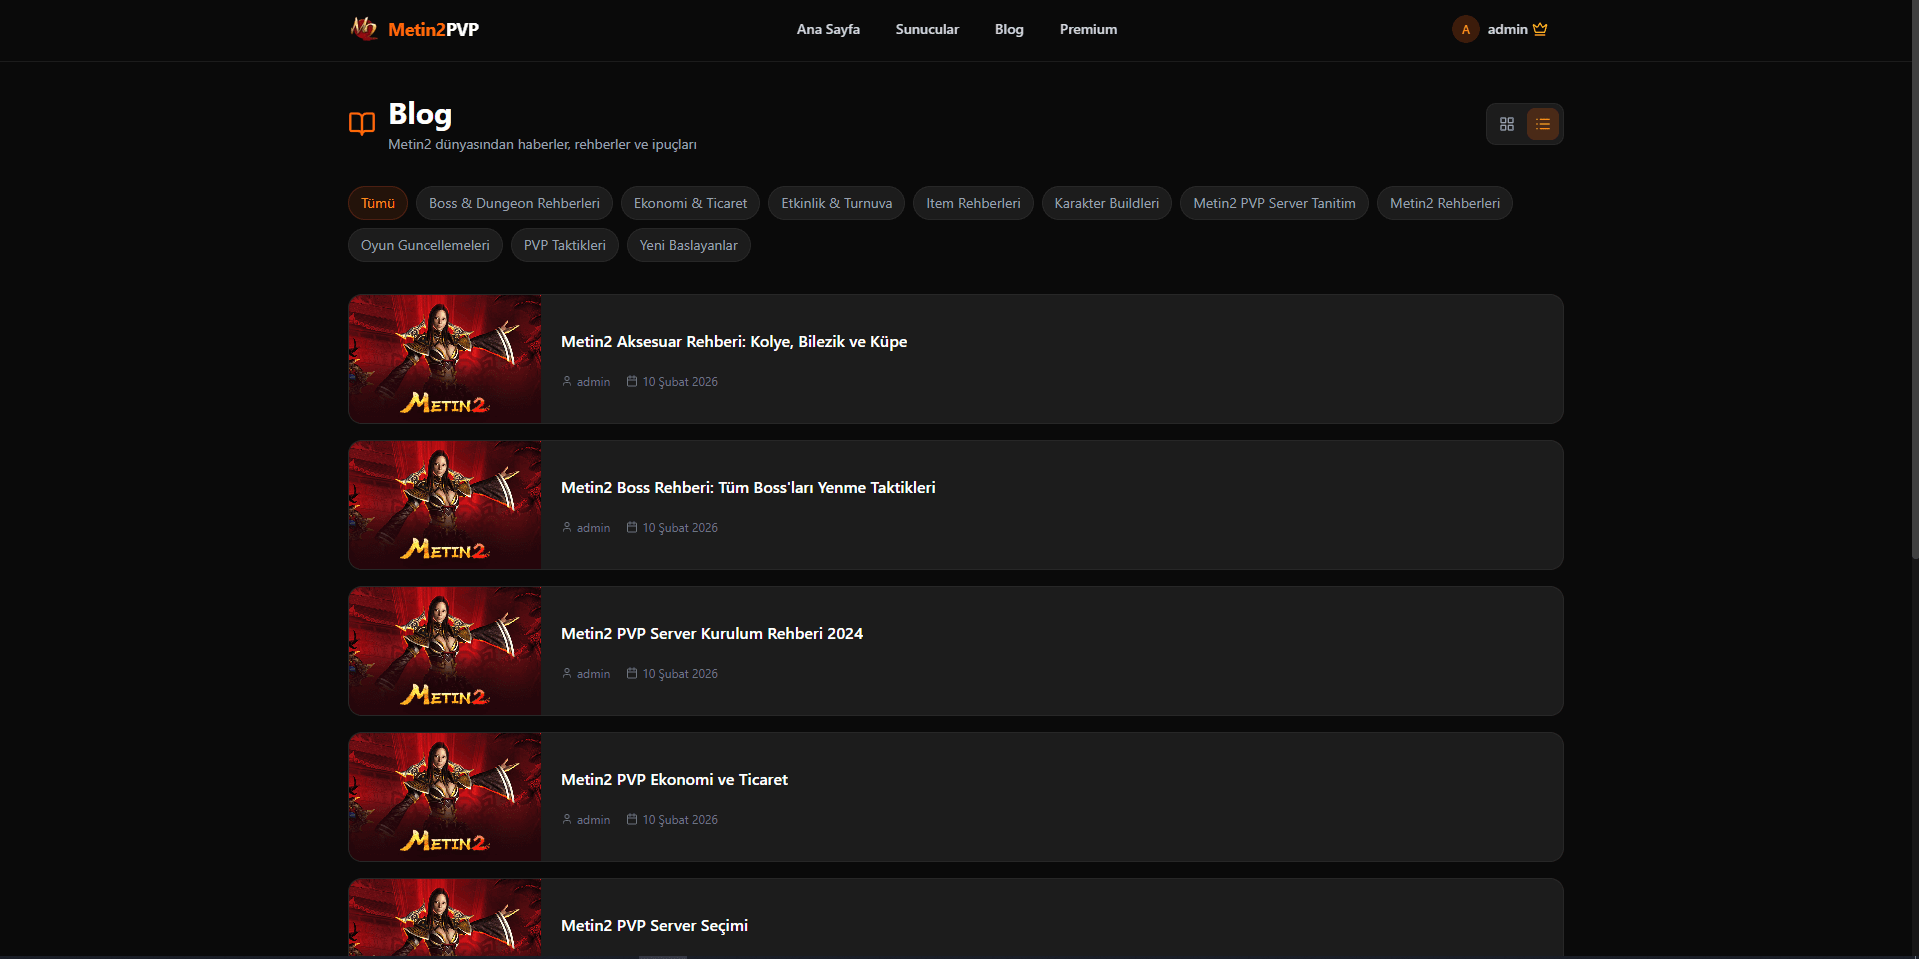Click the admin avatar circle
Viewport: 1919px width, 959px height.
coord(1465,29)
